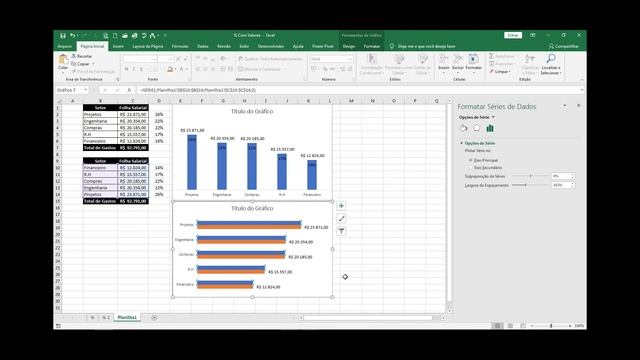Click the chart elements plus button
This screenshot has height=360, width=640.
point(341,206)
